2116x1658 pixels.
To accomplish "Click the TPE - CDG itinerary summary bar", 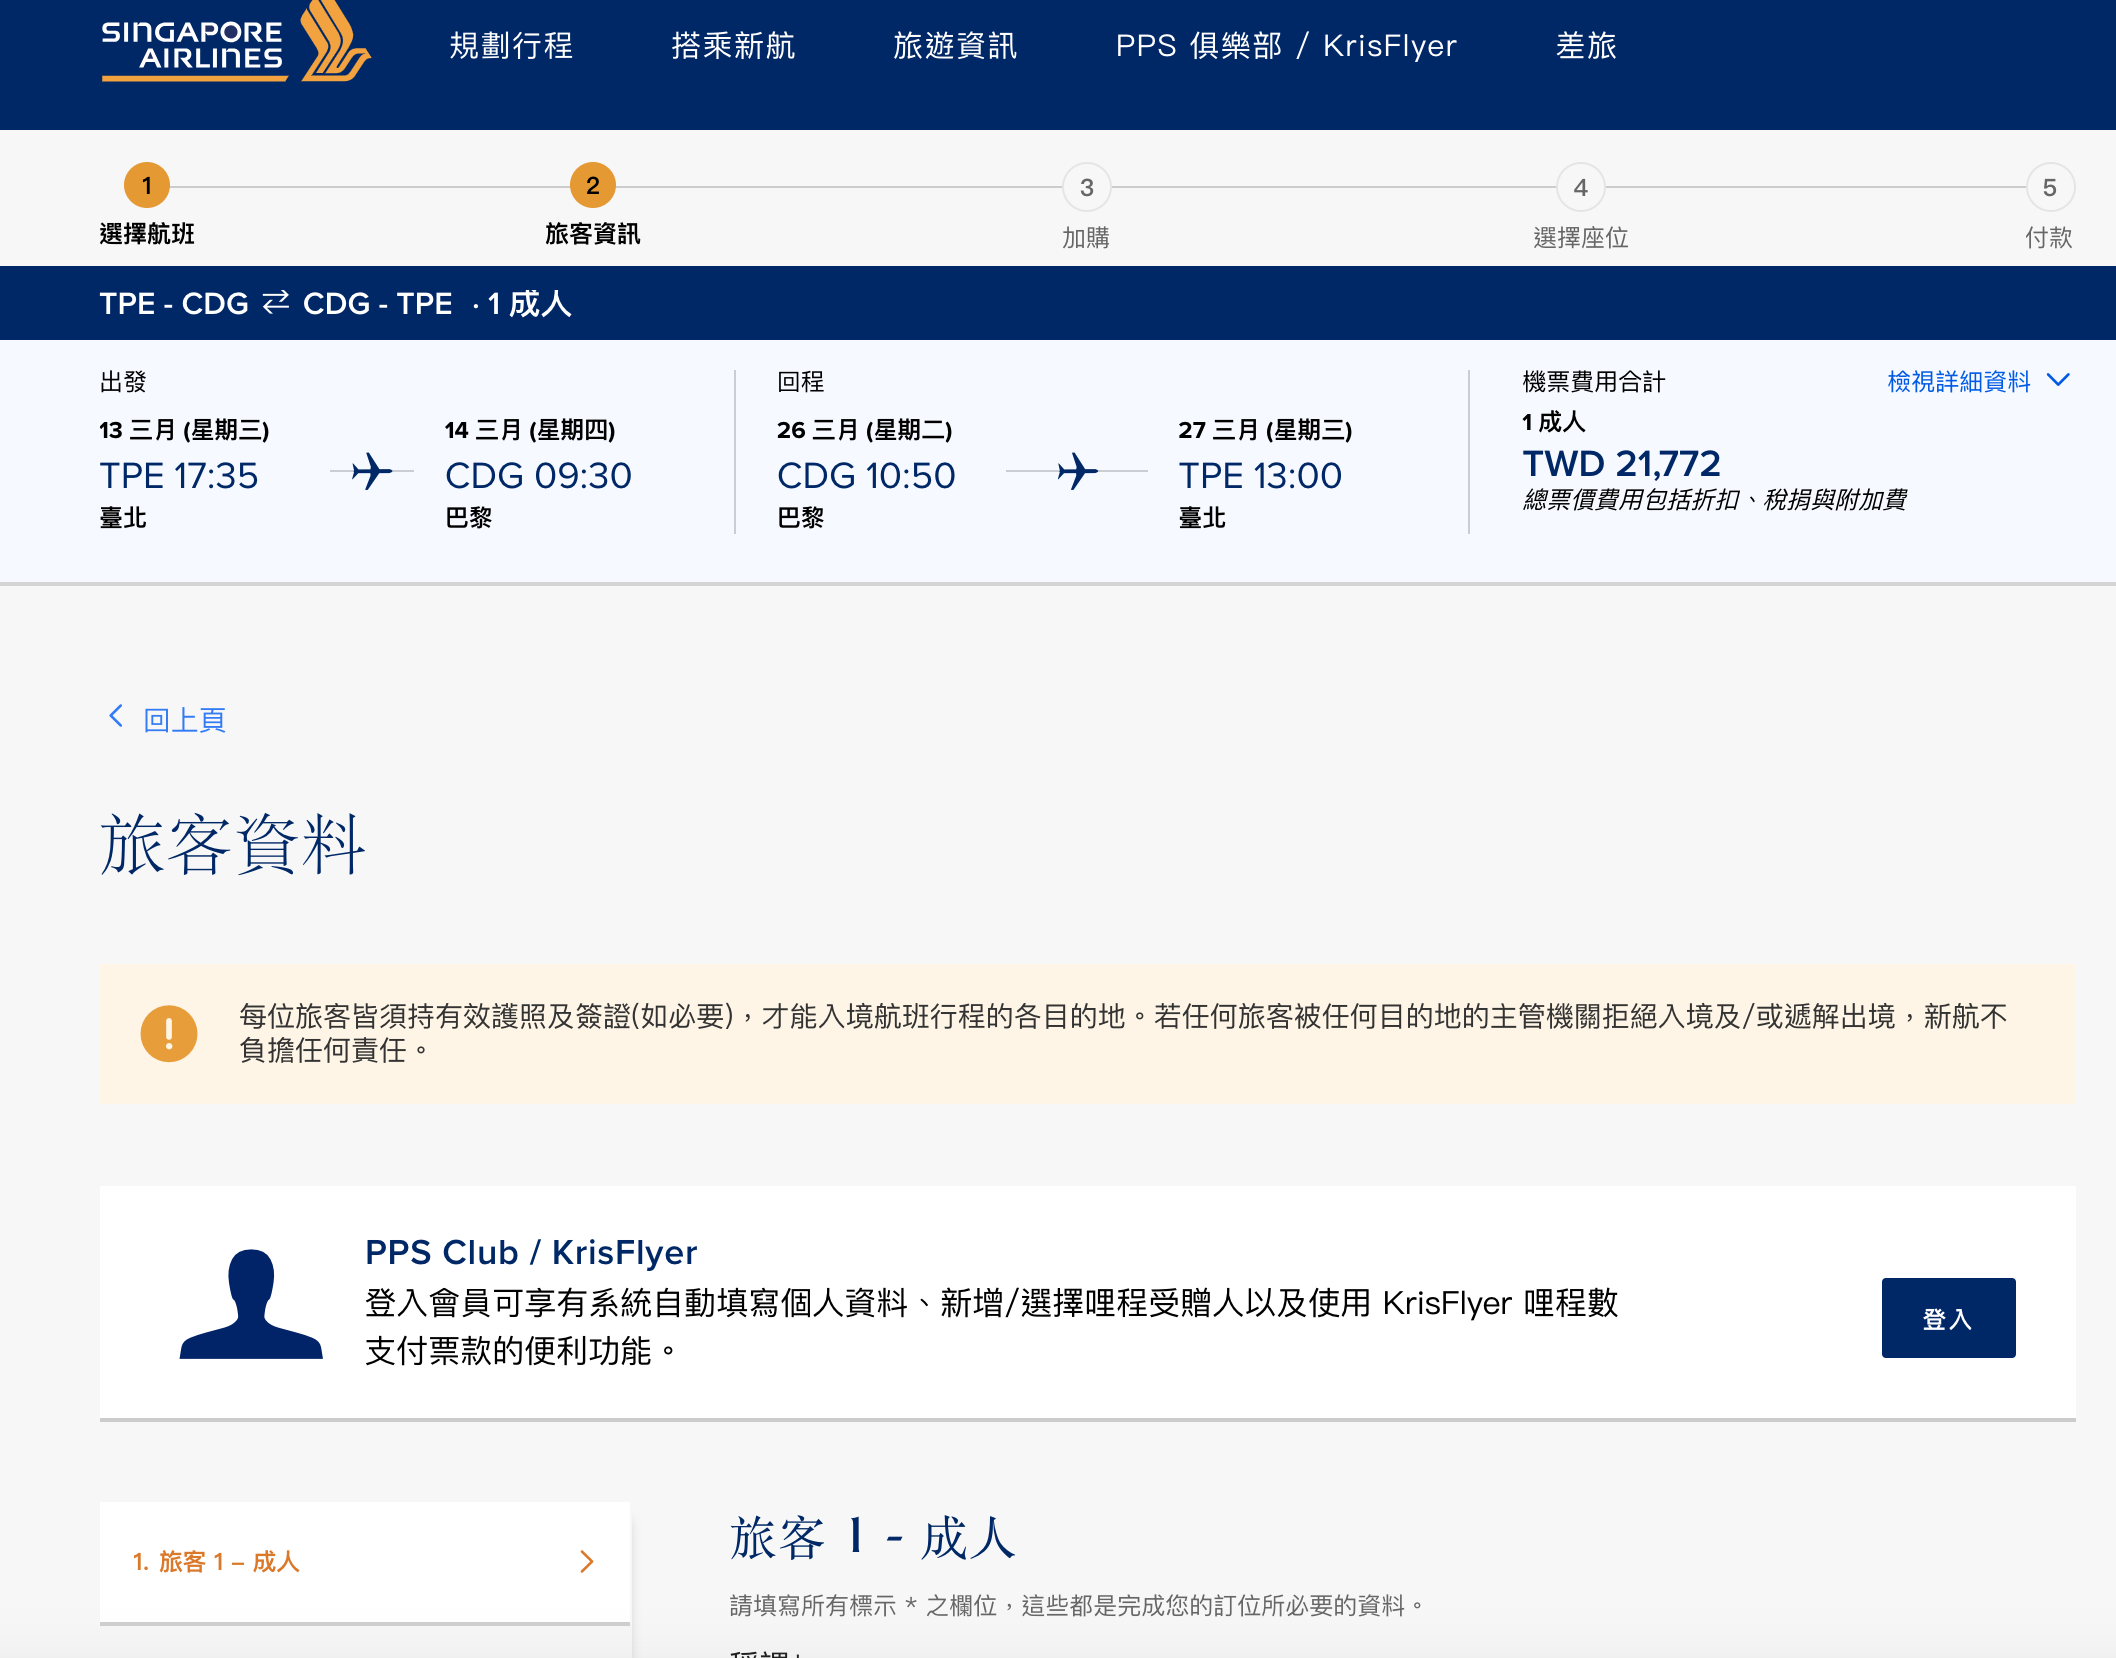I will pos(335,303).
